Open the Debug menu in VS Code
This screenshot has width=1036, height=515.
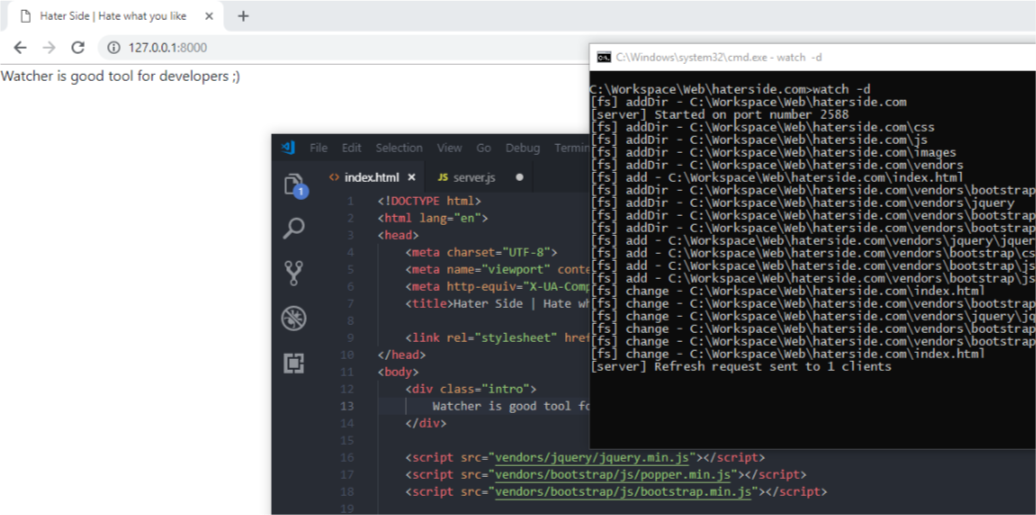(523, 147)
